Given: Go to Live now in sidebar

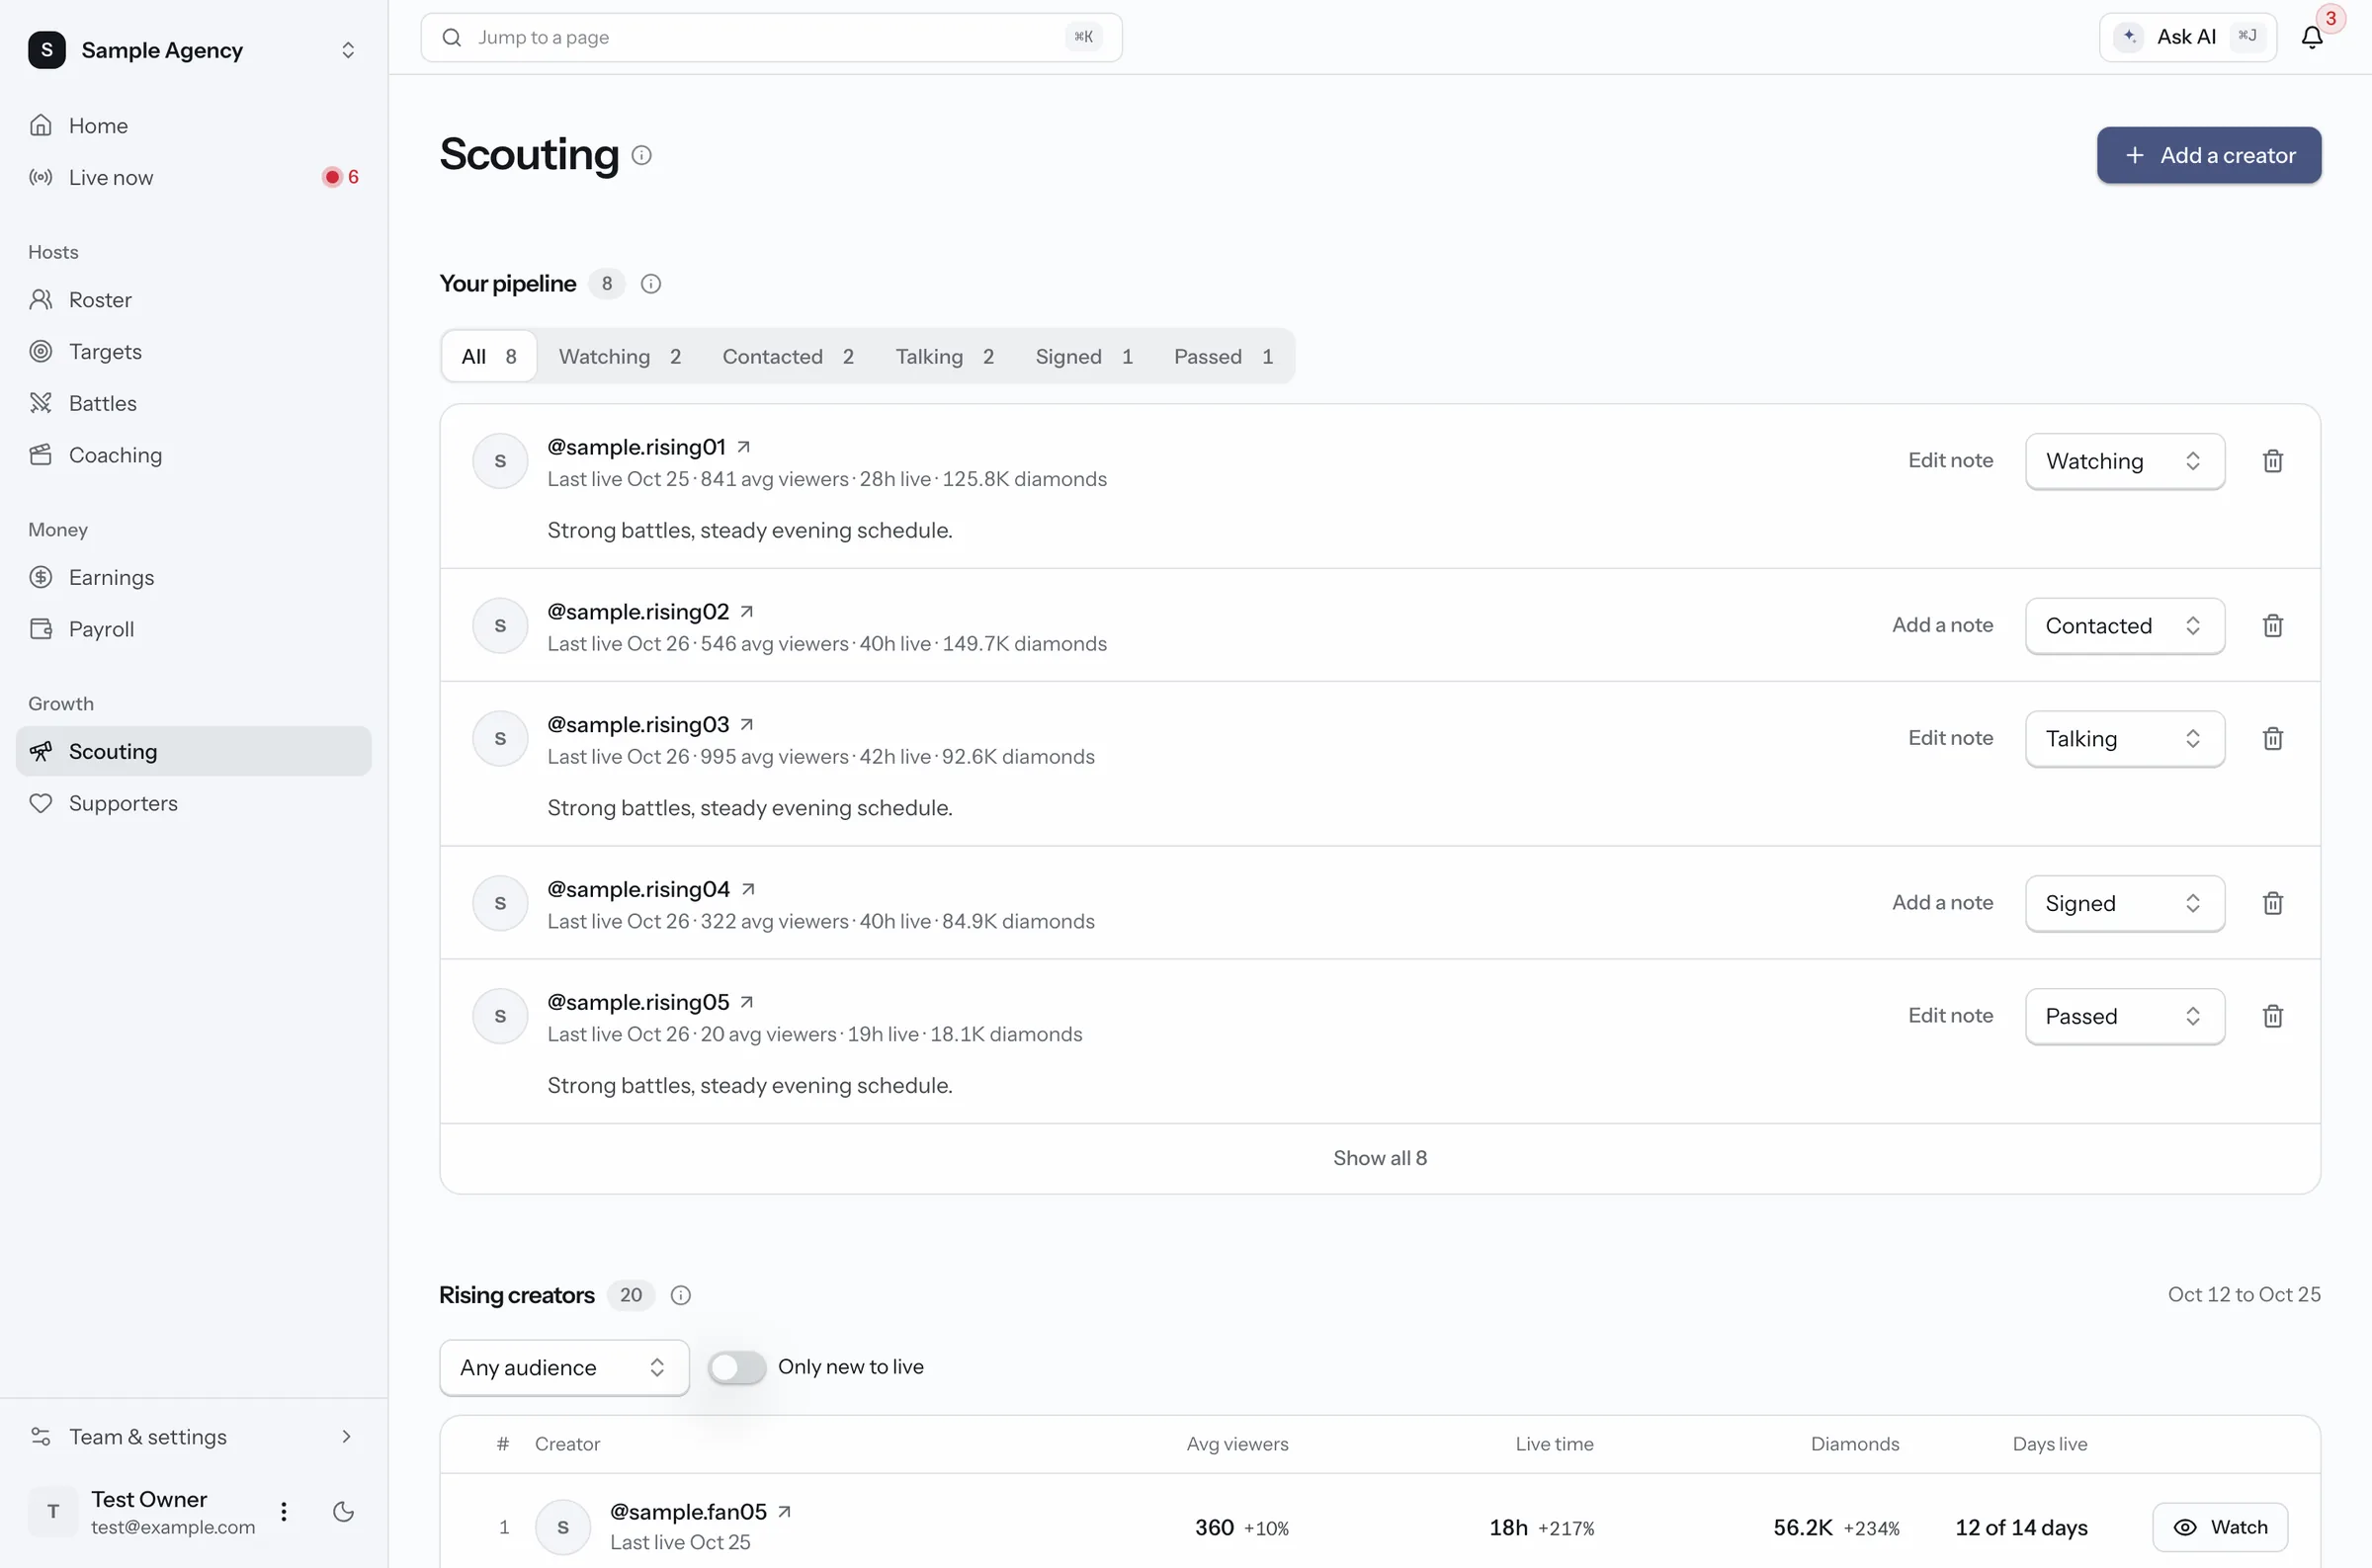Looking at the screenshot, I should coord(194,177).
